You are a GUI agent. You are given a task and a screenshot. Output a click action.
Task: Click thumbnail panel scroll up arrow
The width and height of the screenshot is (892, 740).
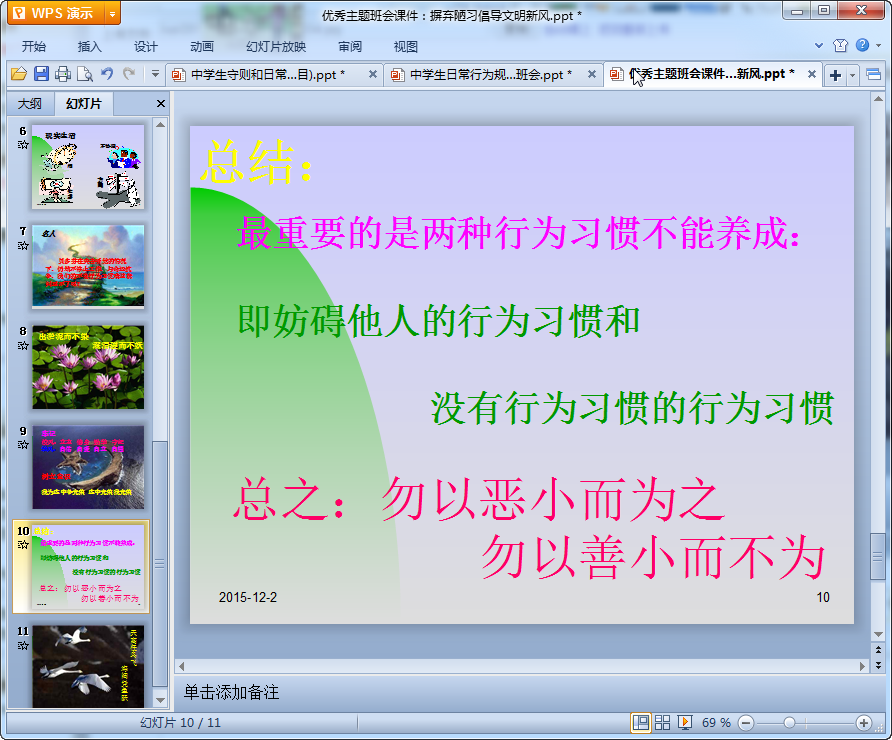pos(160,125)
